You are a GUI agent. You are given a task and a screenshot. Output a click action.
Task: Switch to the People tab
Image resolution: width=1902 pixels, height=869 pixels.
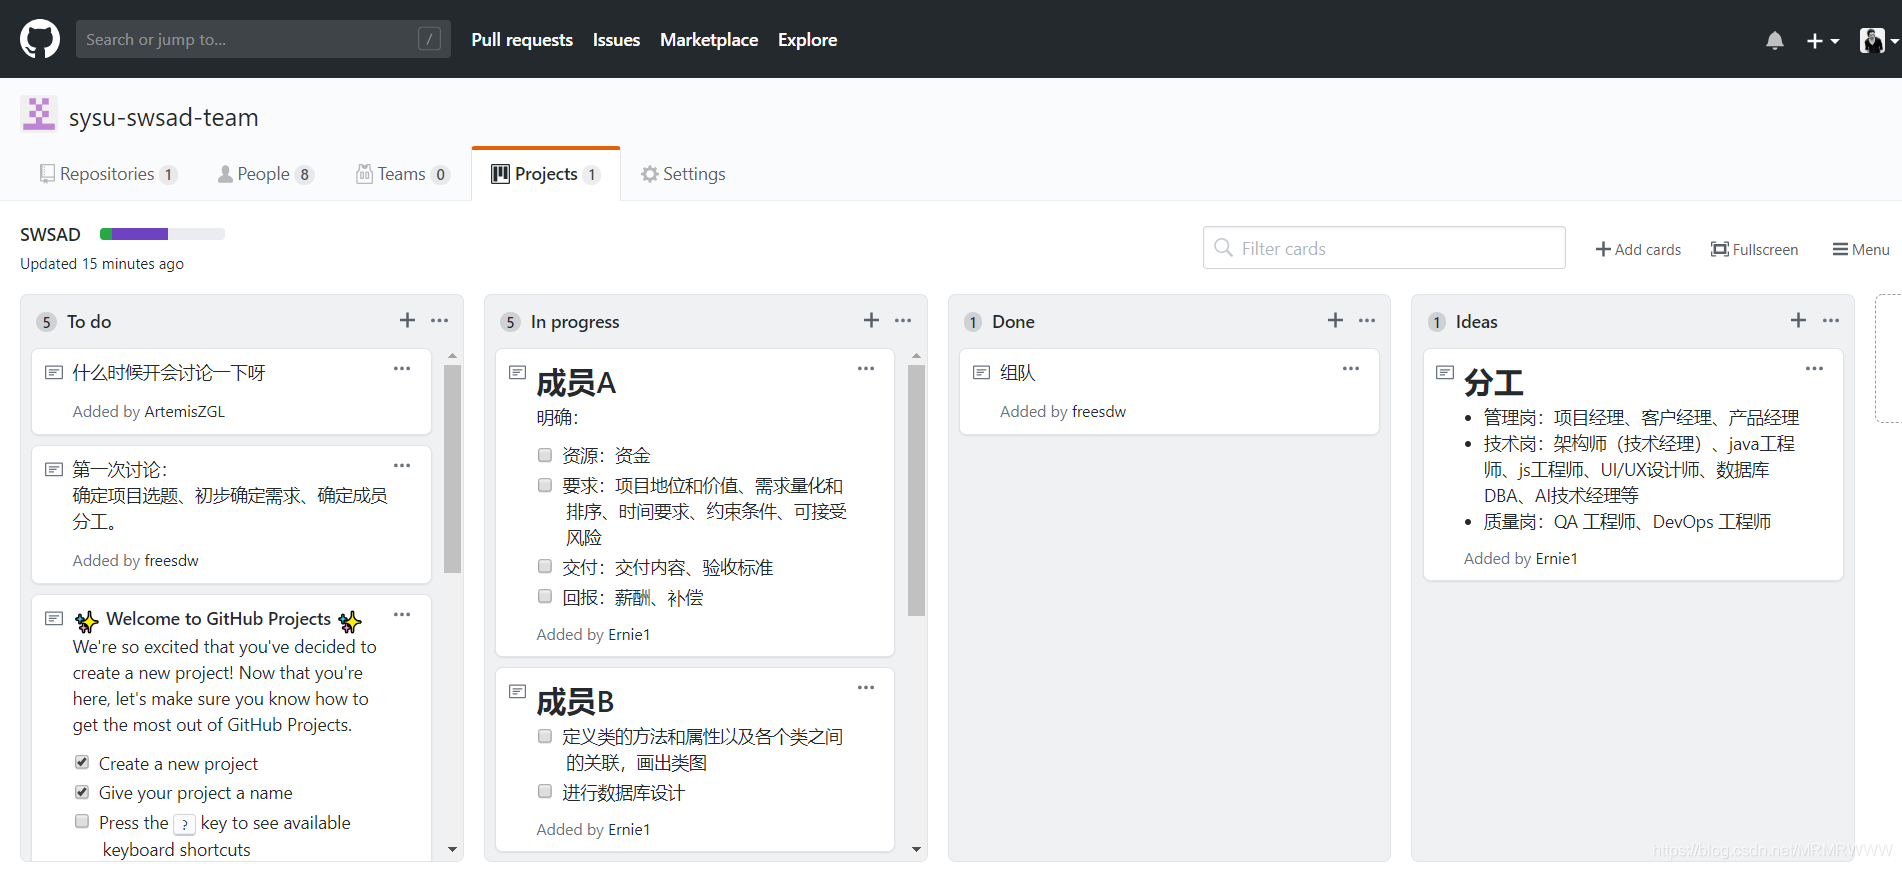[266, 174]
